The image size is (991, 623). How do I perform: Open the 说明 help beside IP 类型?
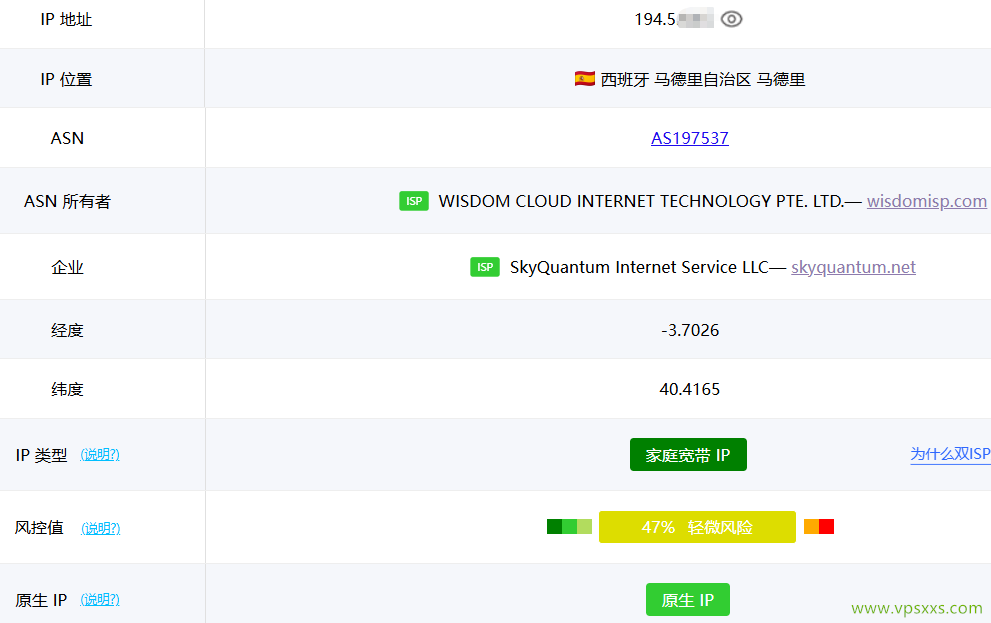point(100,454)
